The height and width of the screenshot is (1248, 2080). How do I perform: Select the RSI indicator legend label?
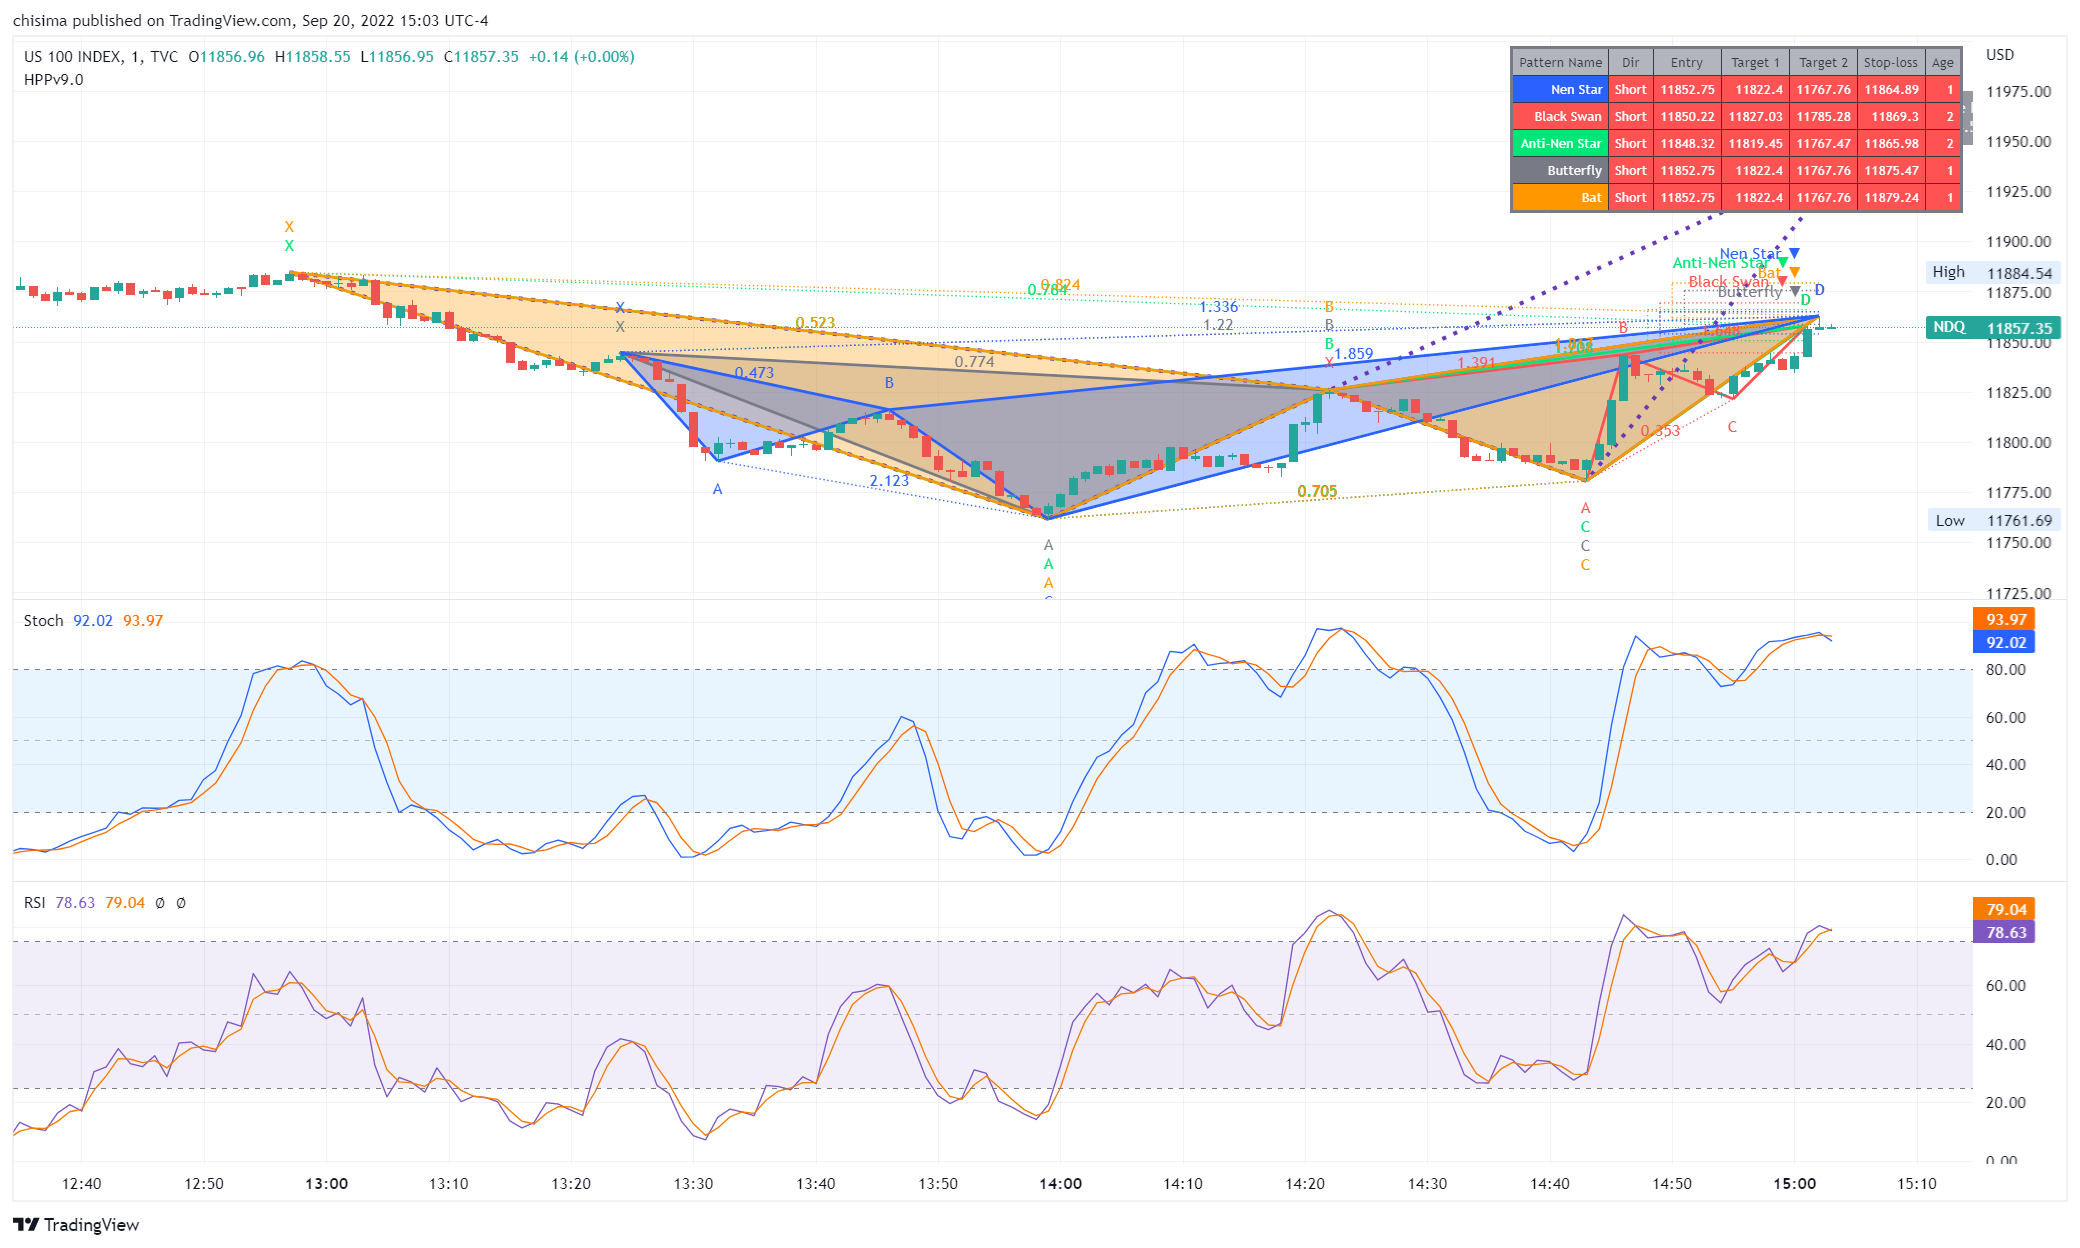35,903
